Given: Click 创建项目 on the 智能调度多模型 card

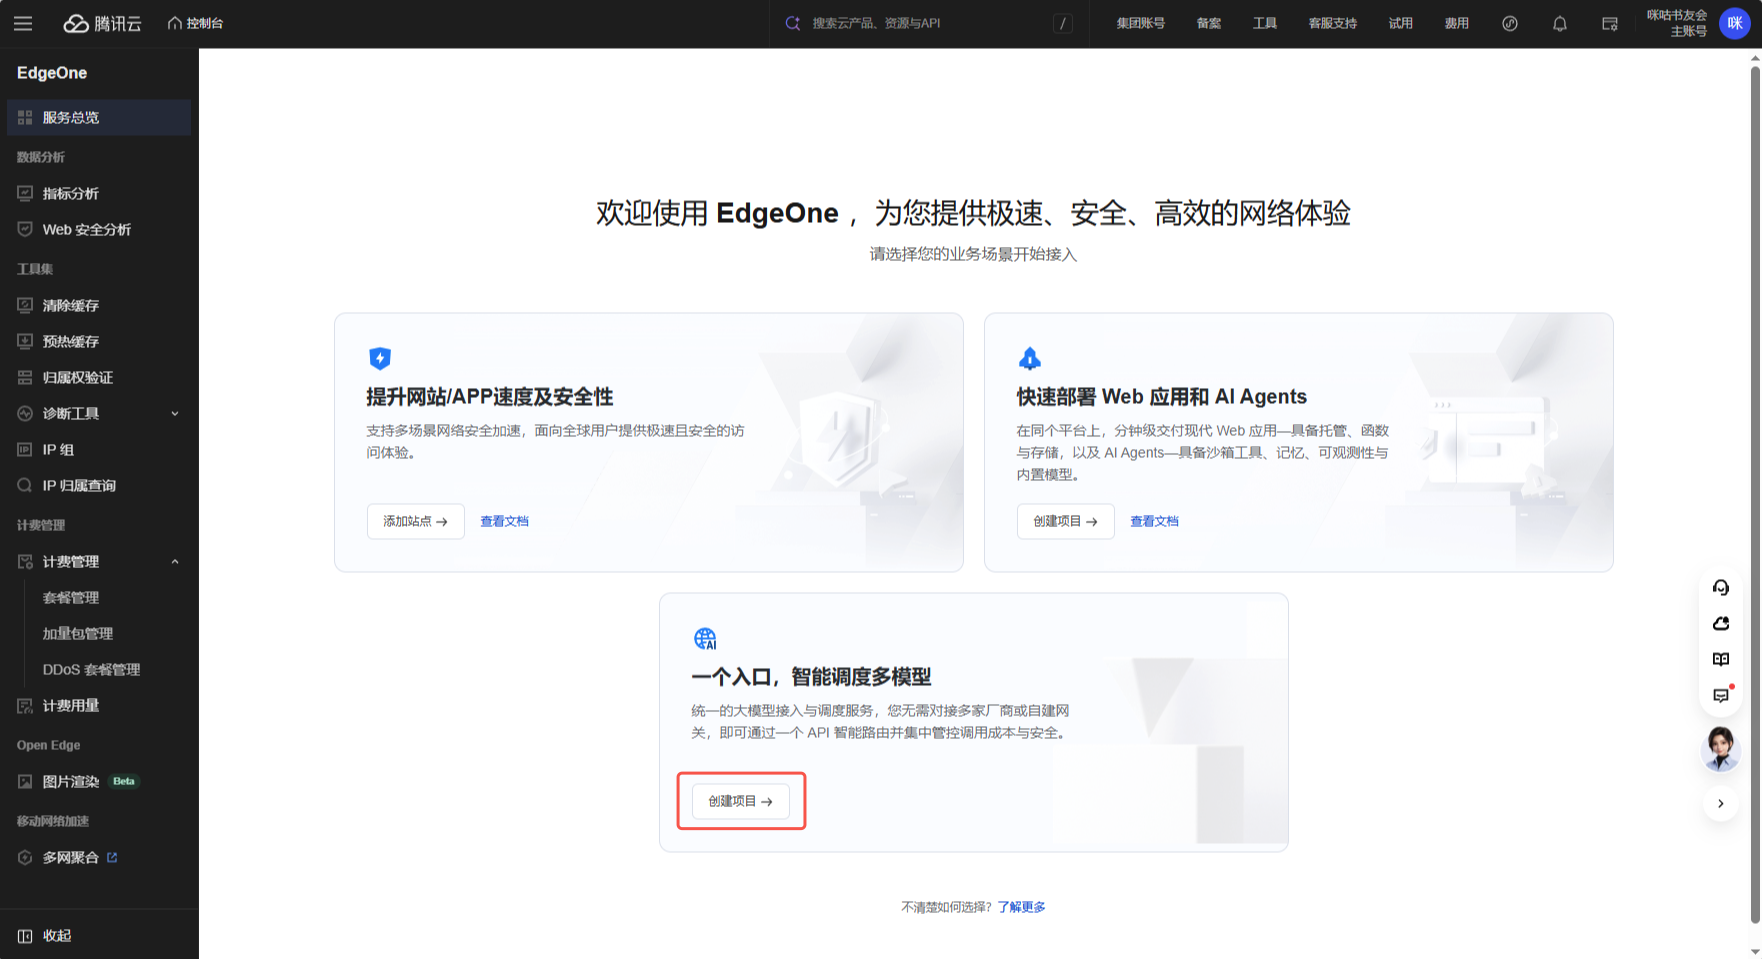Looking at the screenshot, I should click(740, 801).
